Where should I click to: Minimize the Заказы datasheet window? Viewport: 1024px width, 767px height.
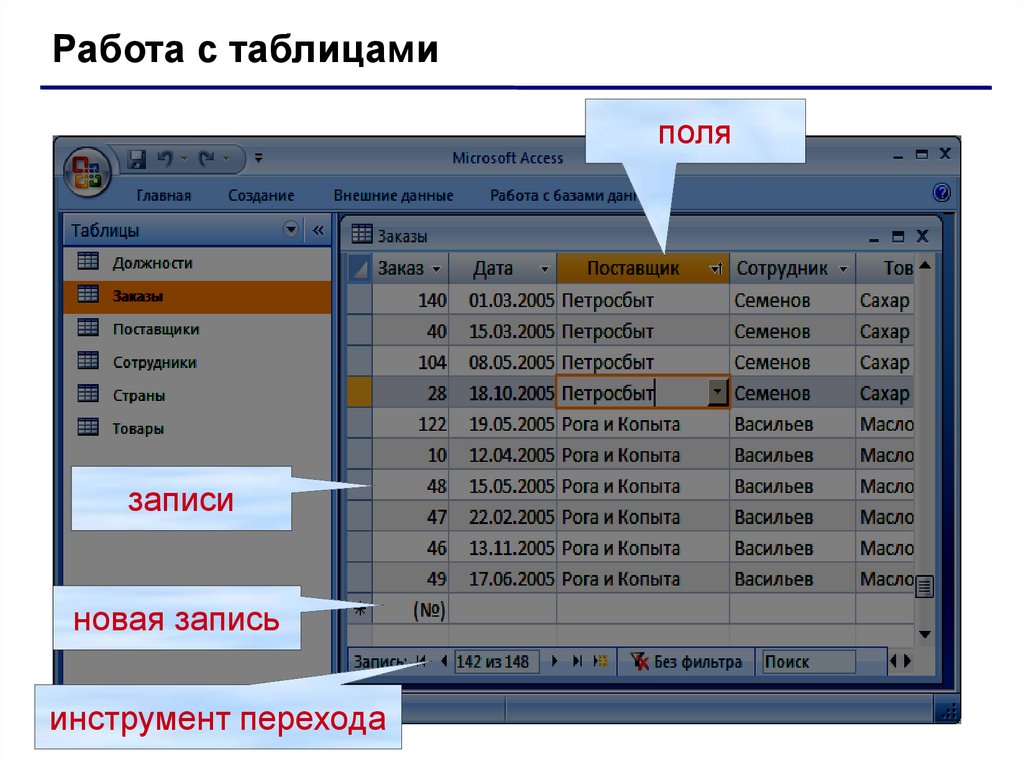(x=874, y=239)
